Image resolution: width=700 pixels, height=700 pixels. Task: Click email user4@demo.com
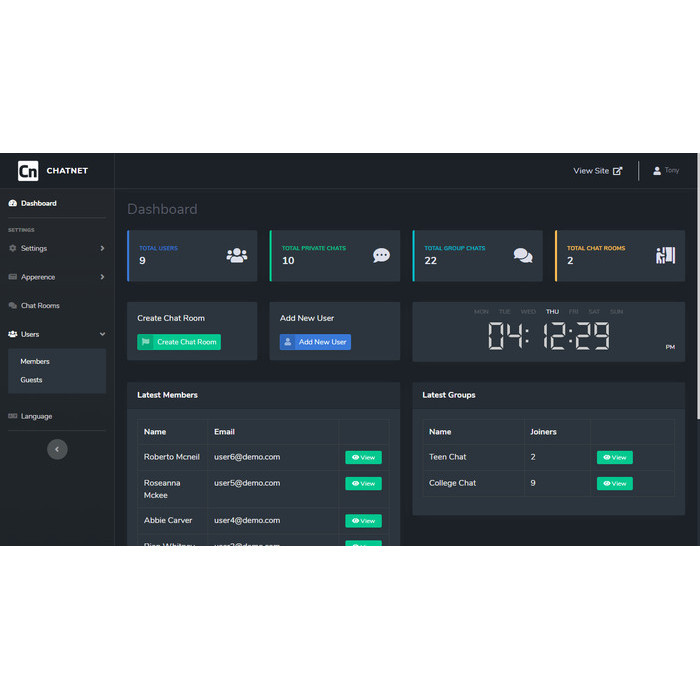click(247, 520)
